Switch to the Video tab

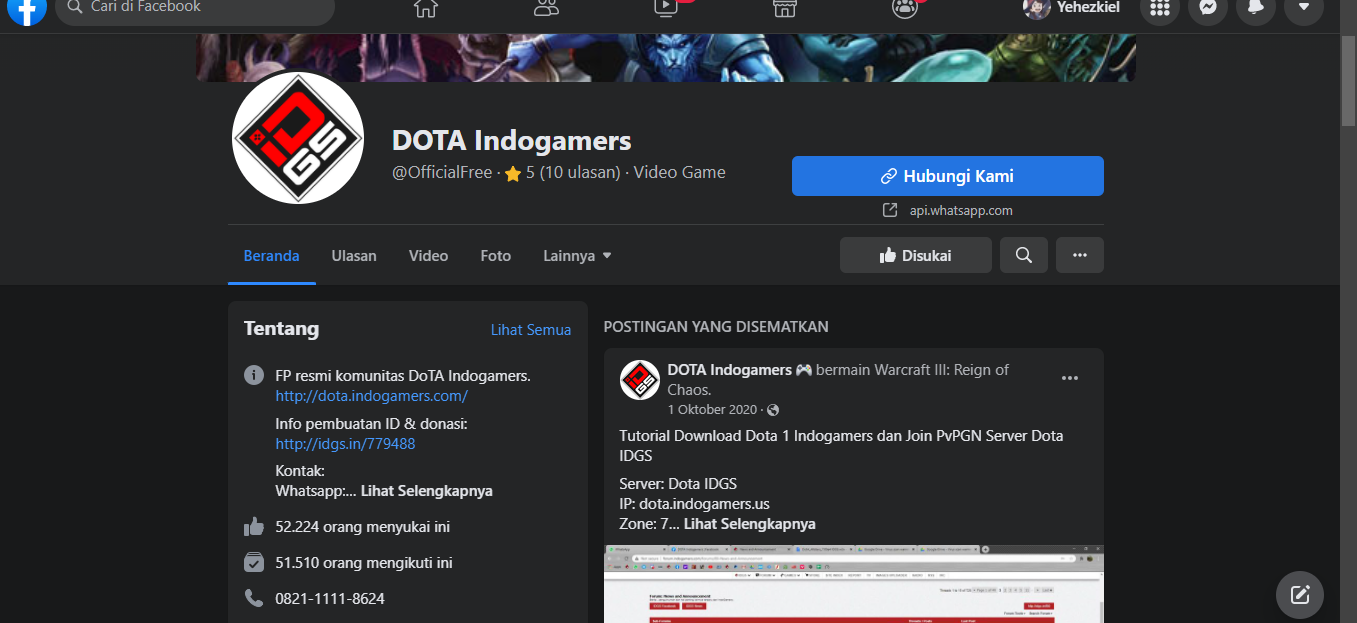[428, 256]
